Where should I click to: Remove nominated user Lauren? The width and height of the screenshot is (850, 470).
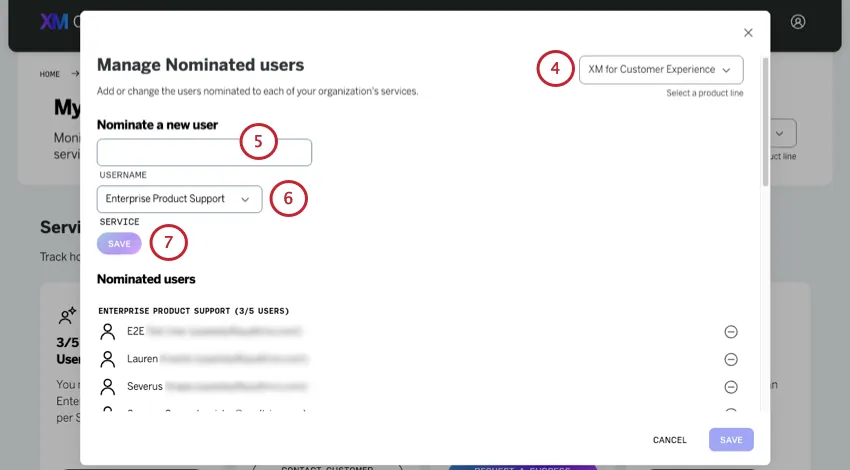coord(731,359)
